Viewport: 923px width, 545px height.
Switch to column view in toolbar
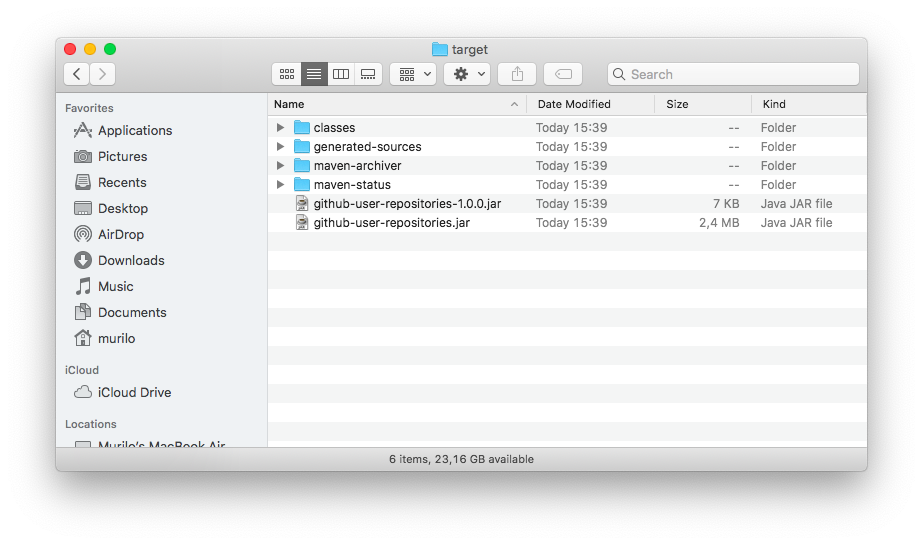(341, 74)
